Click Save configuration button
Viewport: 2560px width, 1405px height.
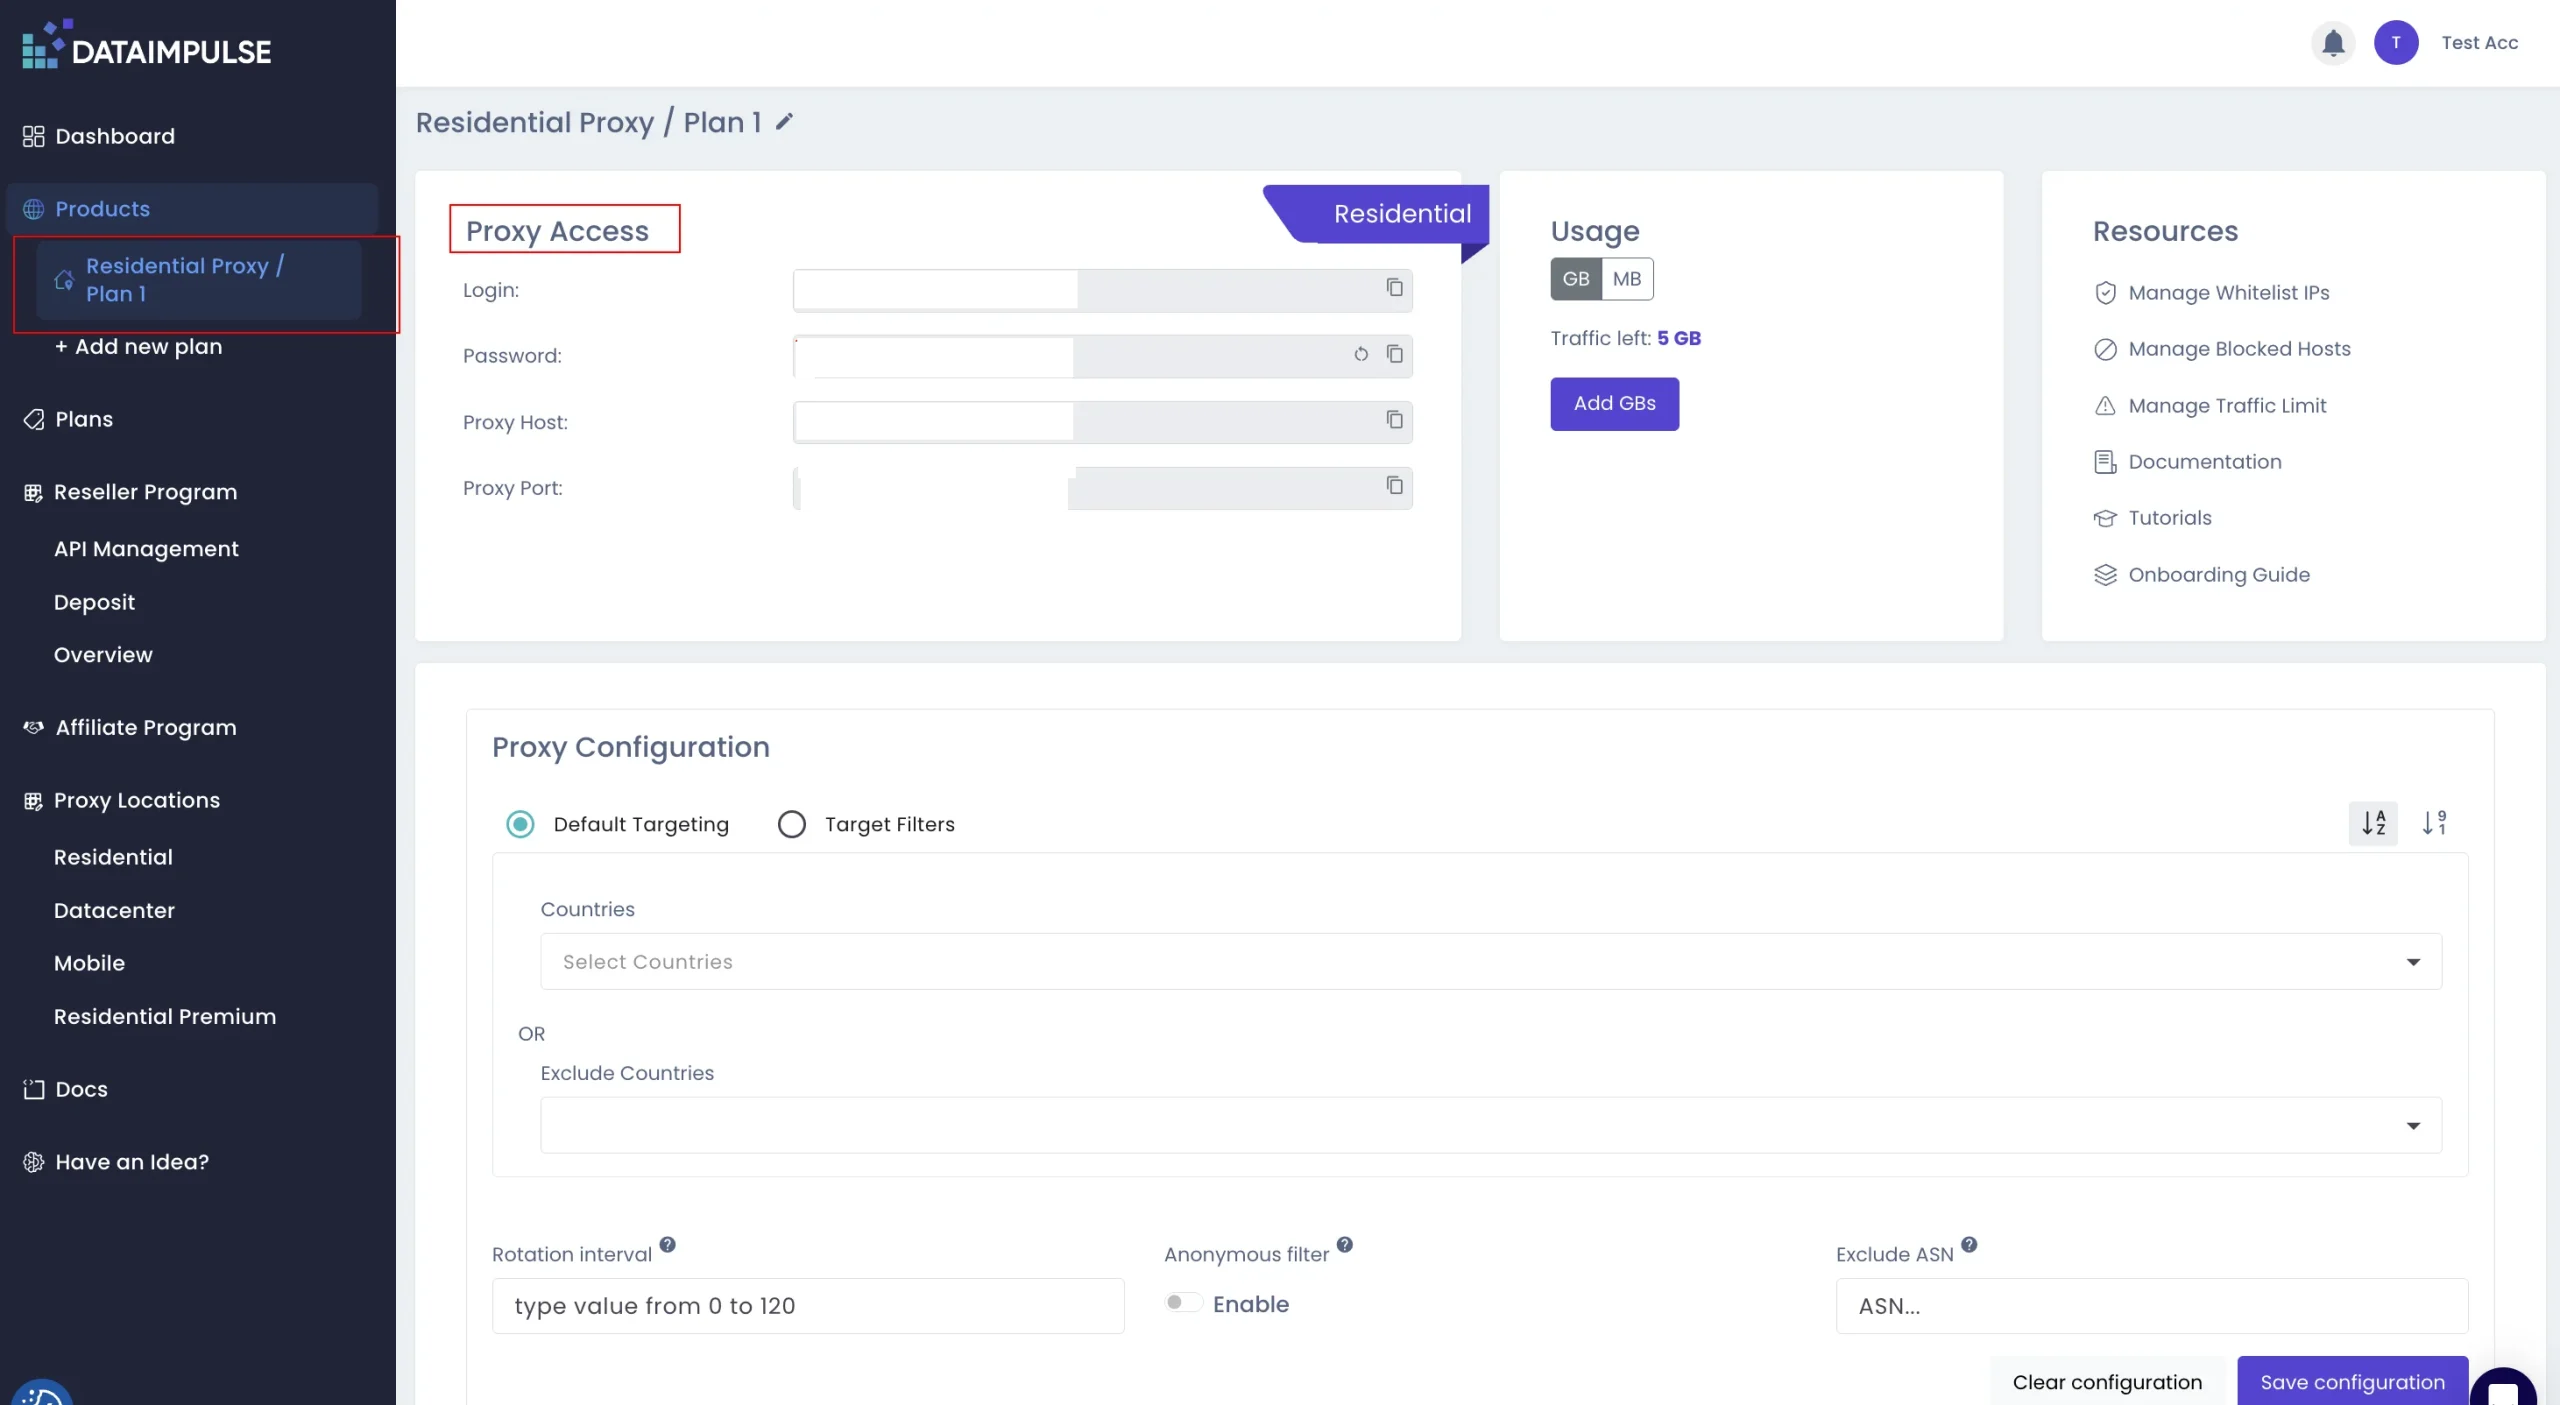pos(2352,1382)
